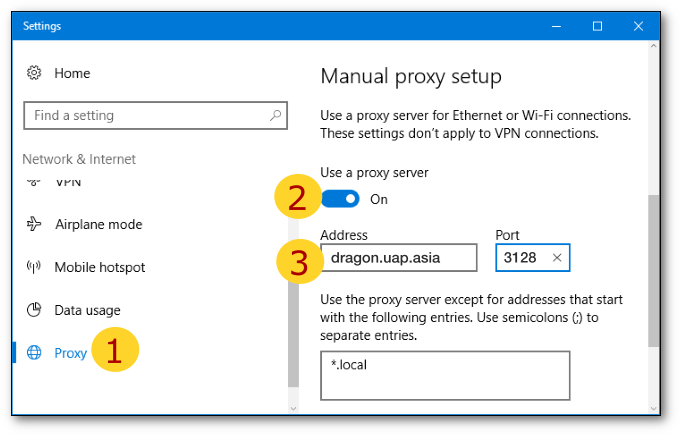Screen dimensions: 680x435
Task: Click the Port number field
Action: coord(533,258)
